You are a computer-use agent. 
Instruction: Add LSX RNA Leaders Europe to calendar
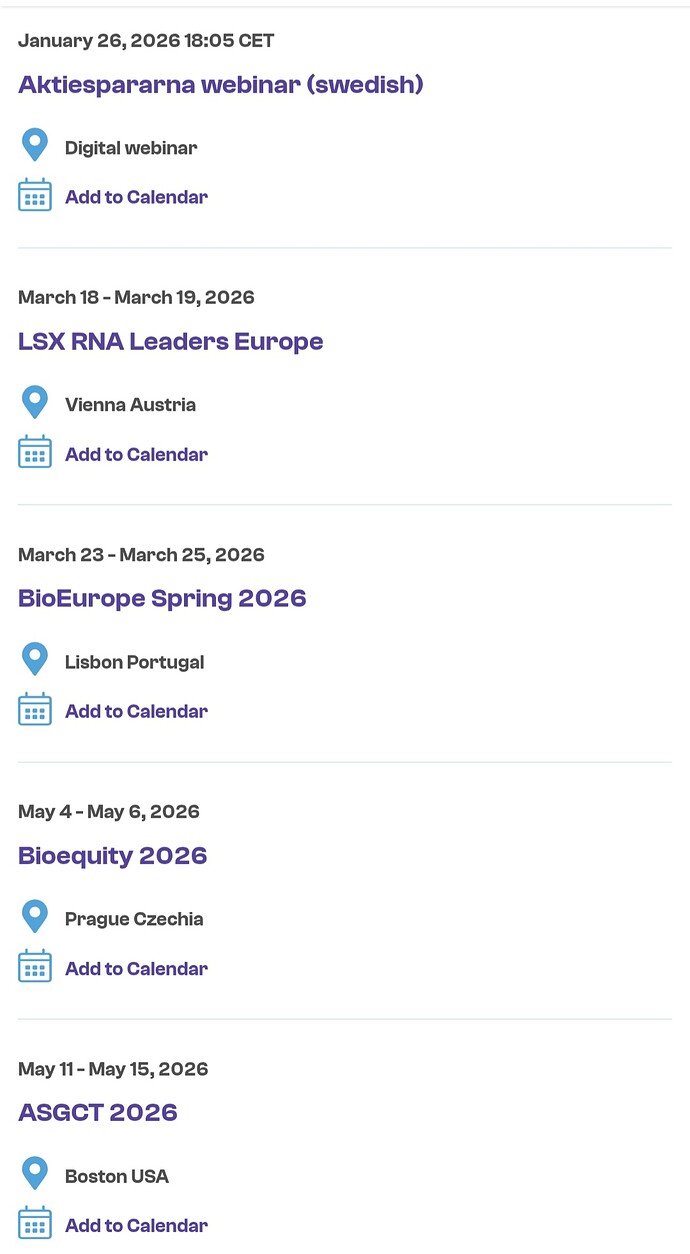[x=136, y=454]
